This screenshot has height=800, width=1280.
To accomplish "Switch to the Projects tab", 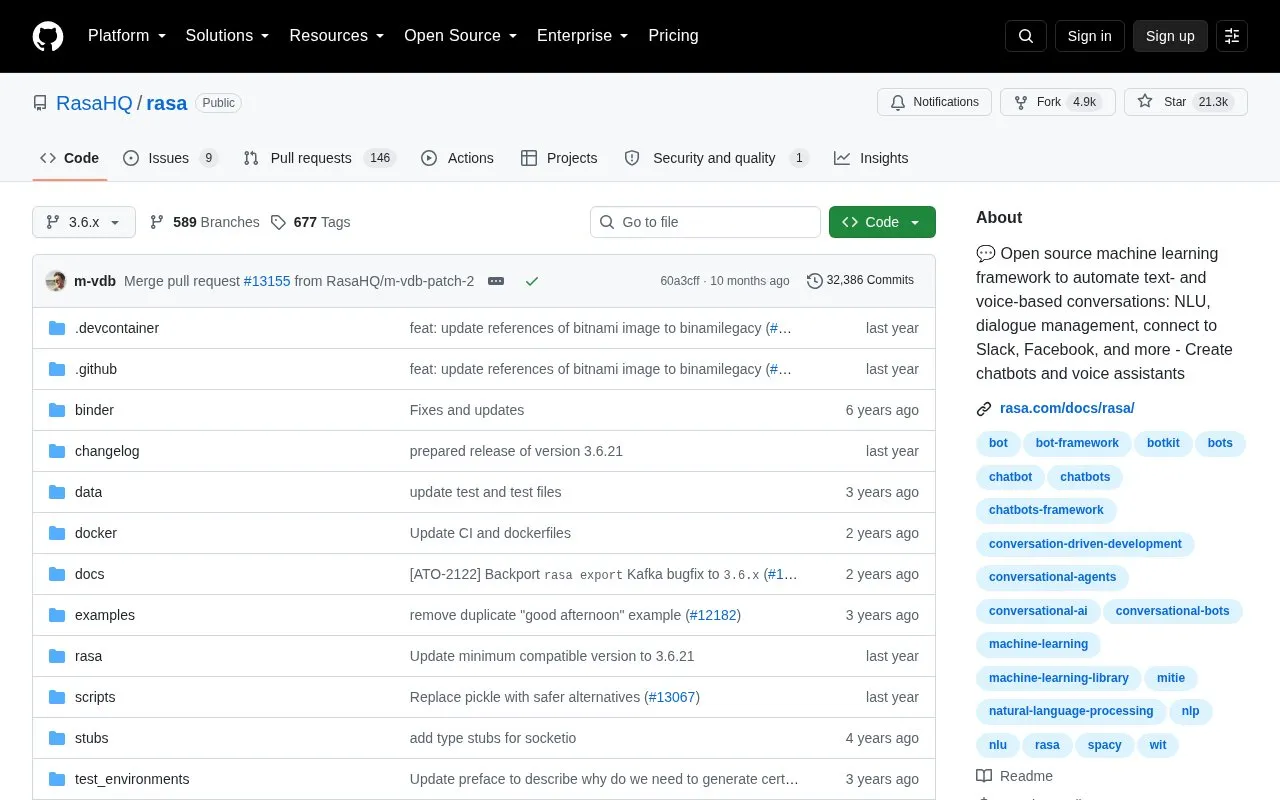I will pos(559,158).
